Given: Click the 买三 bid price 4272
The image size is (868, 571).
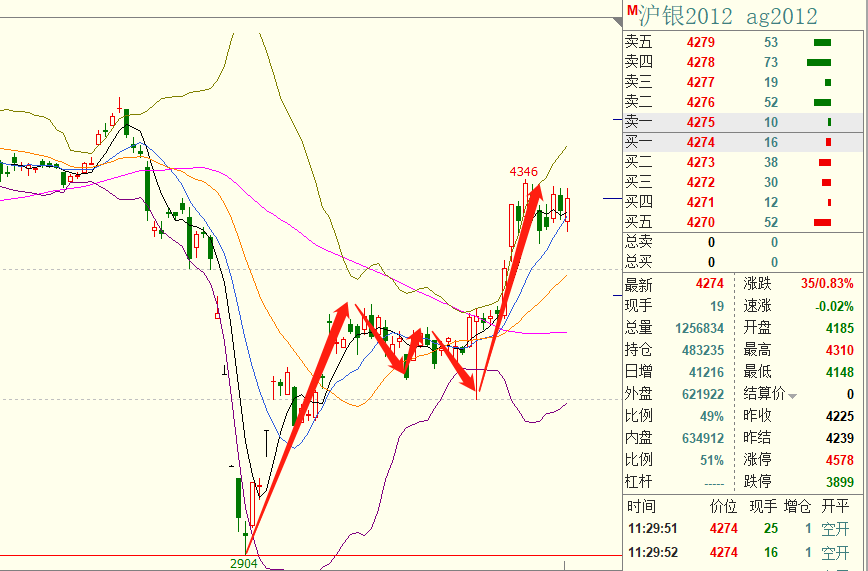Looking at the screenshot, I should pos(700,182).
